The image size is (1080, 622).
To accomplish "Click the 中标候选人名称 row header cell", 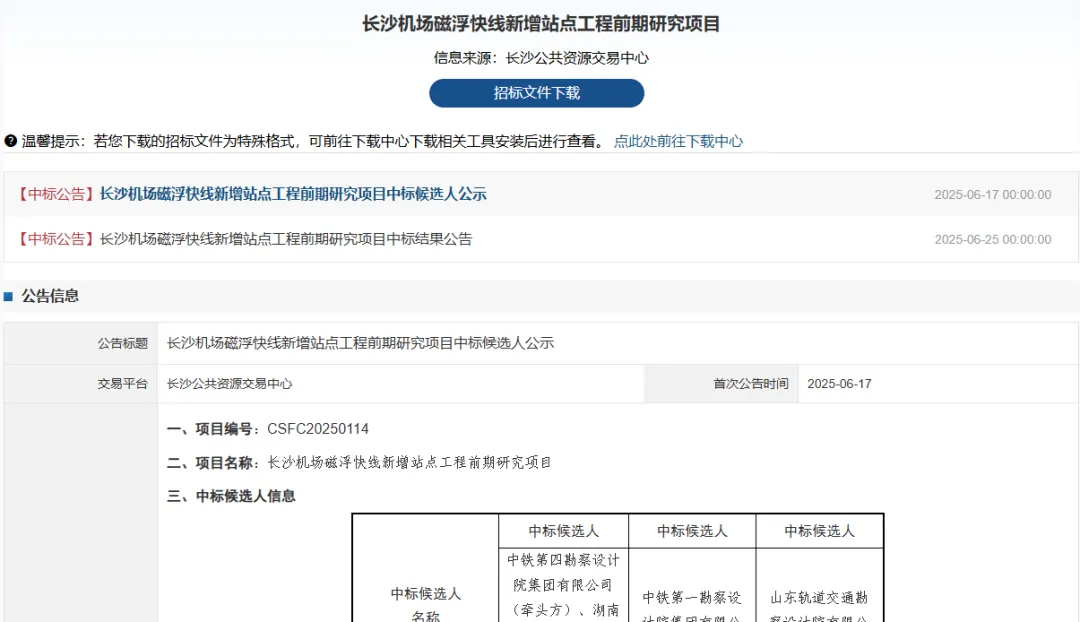I will point(426,569).
